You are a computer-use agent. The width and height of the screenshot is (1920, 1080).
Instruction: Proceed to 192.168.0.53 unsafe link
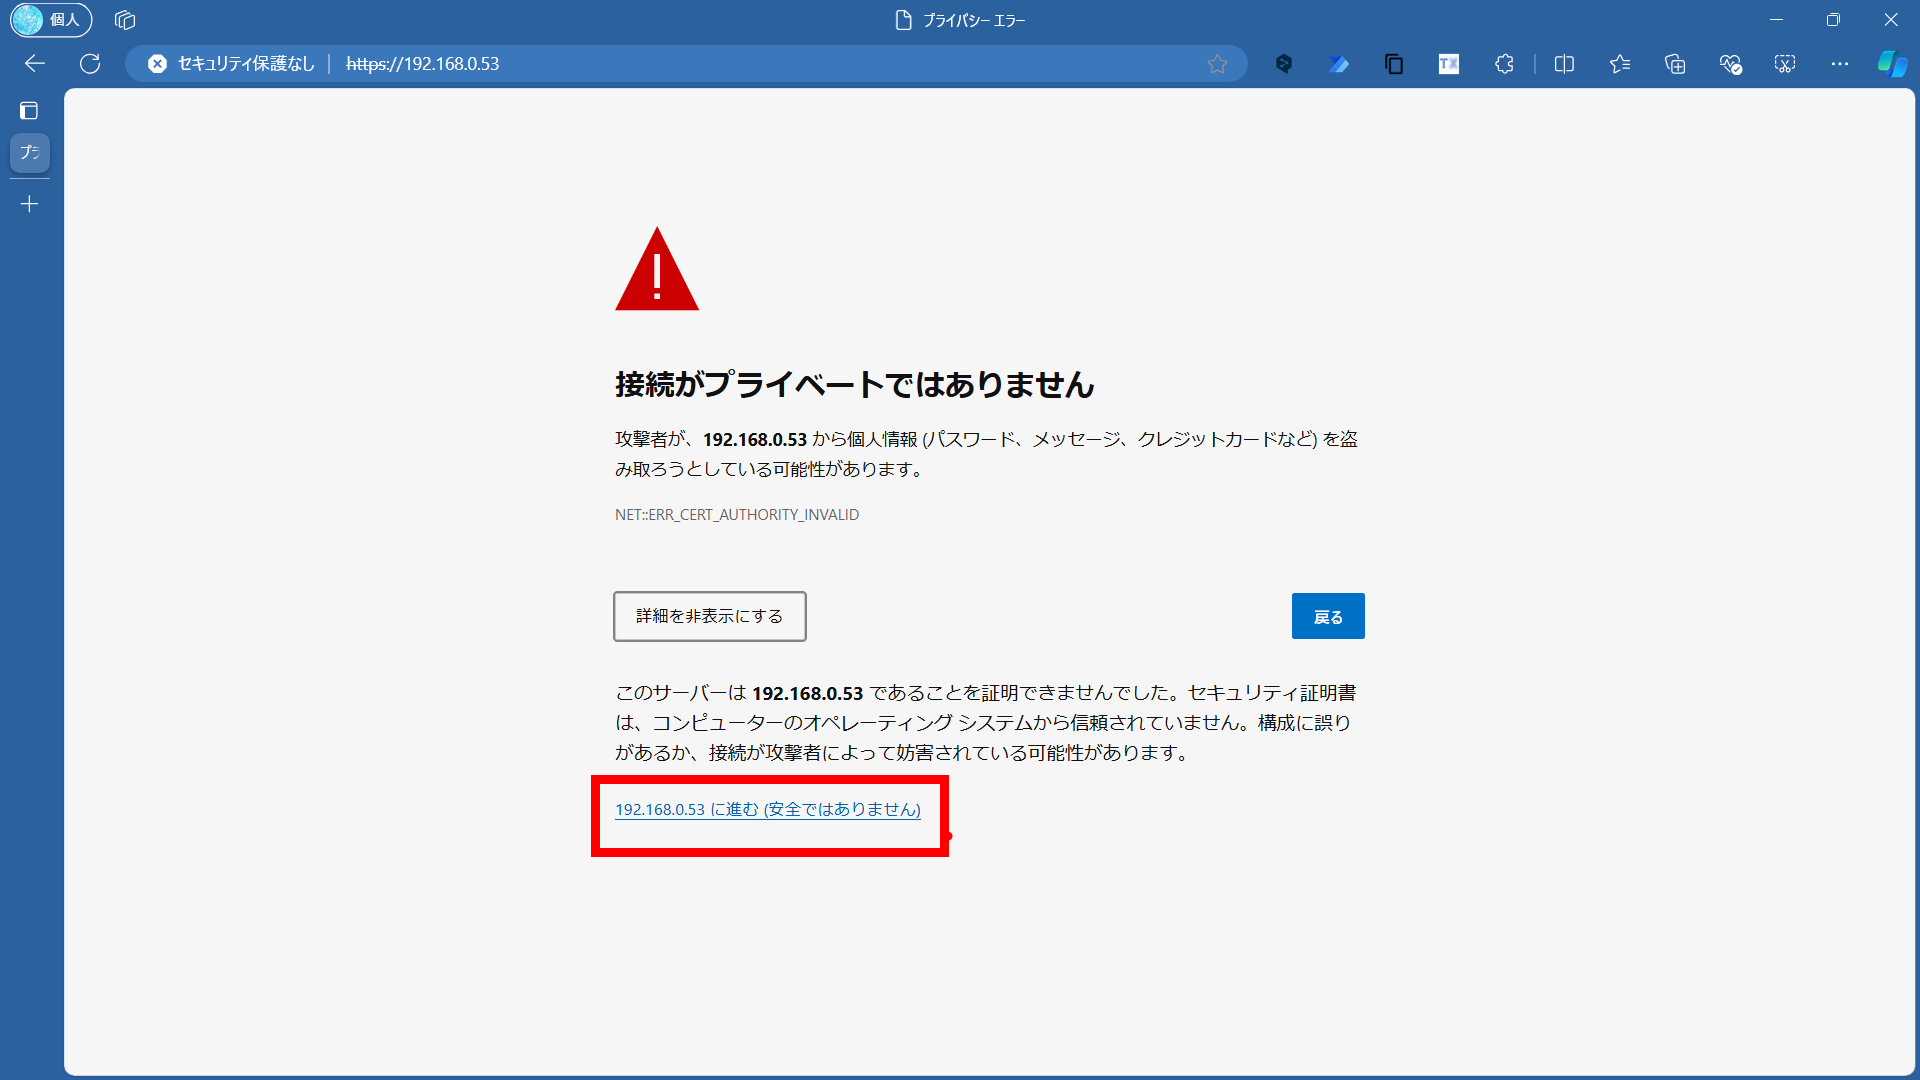tap(767, 809)
